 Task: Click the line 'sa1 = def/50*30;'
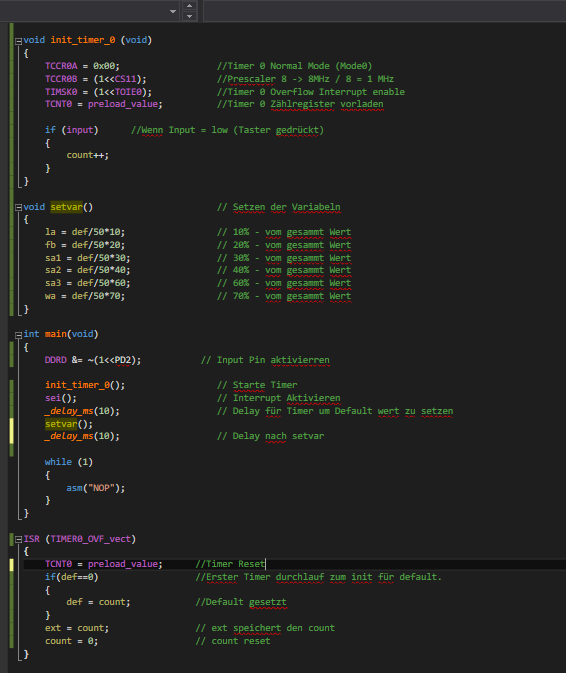pyautogui.click(x=88, y=258)
